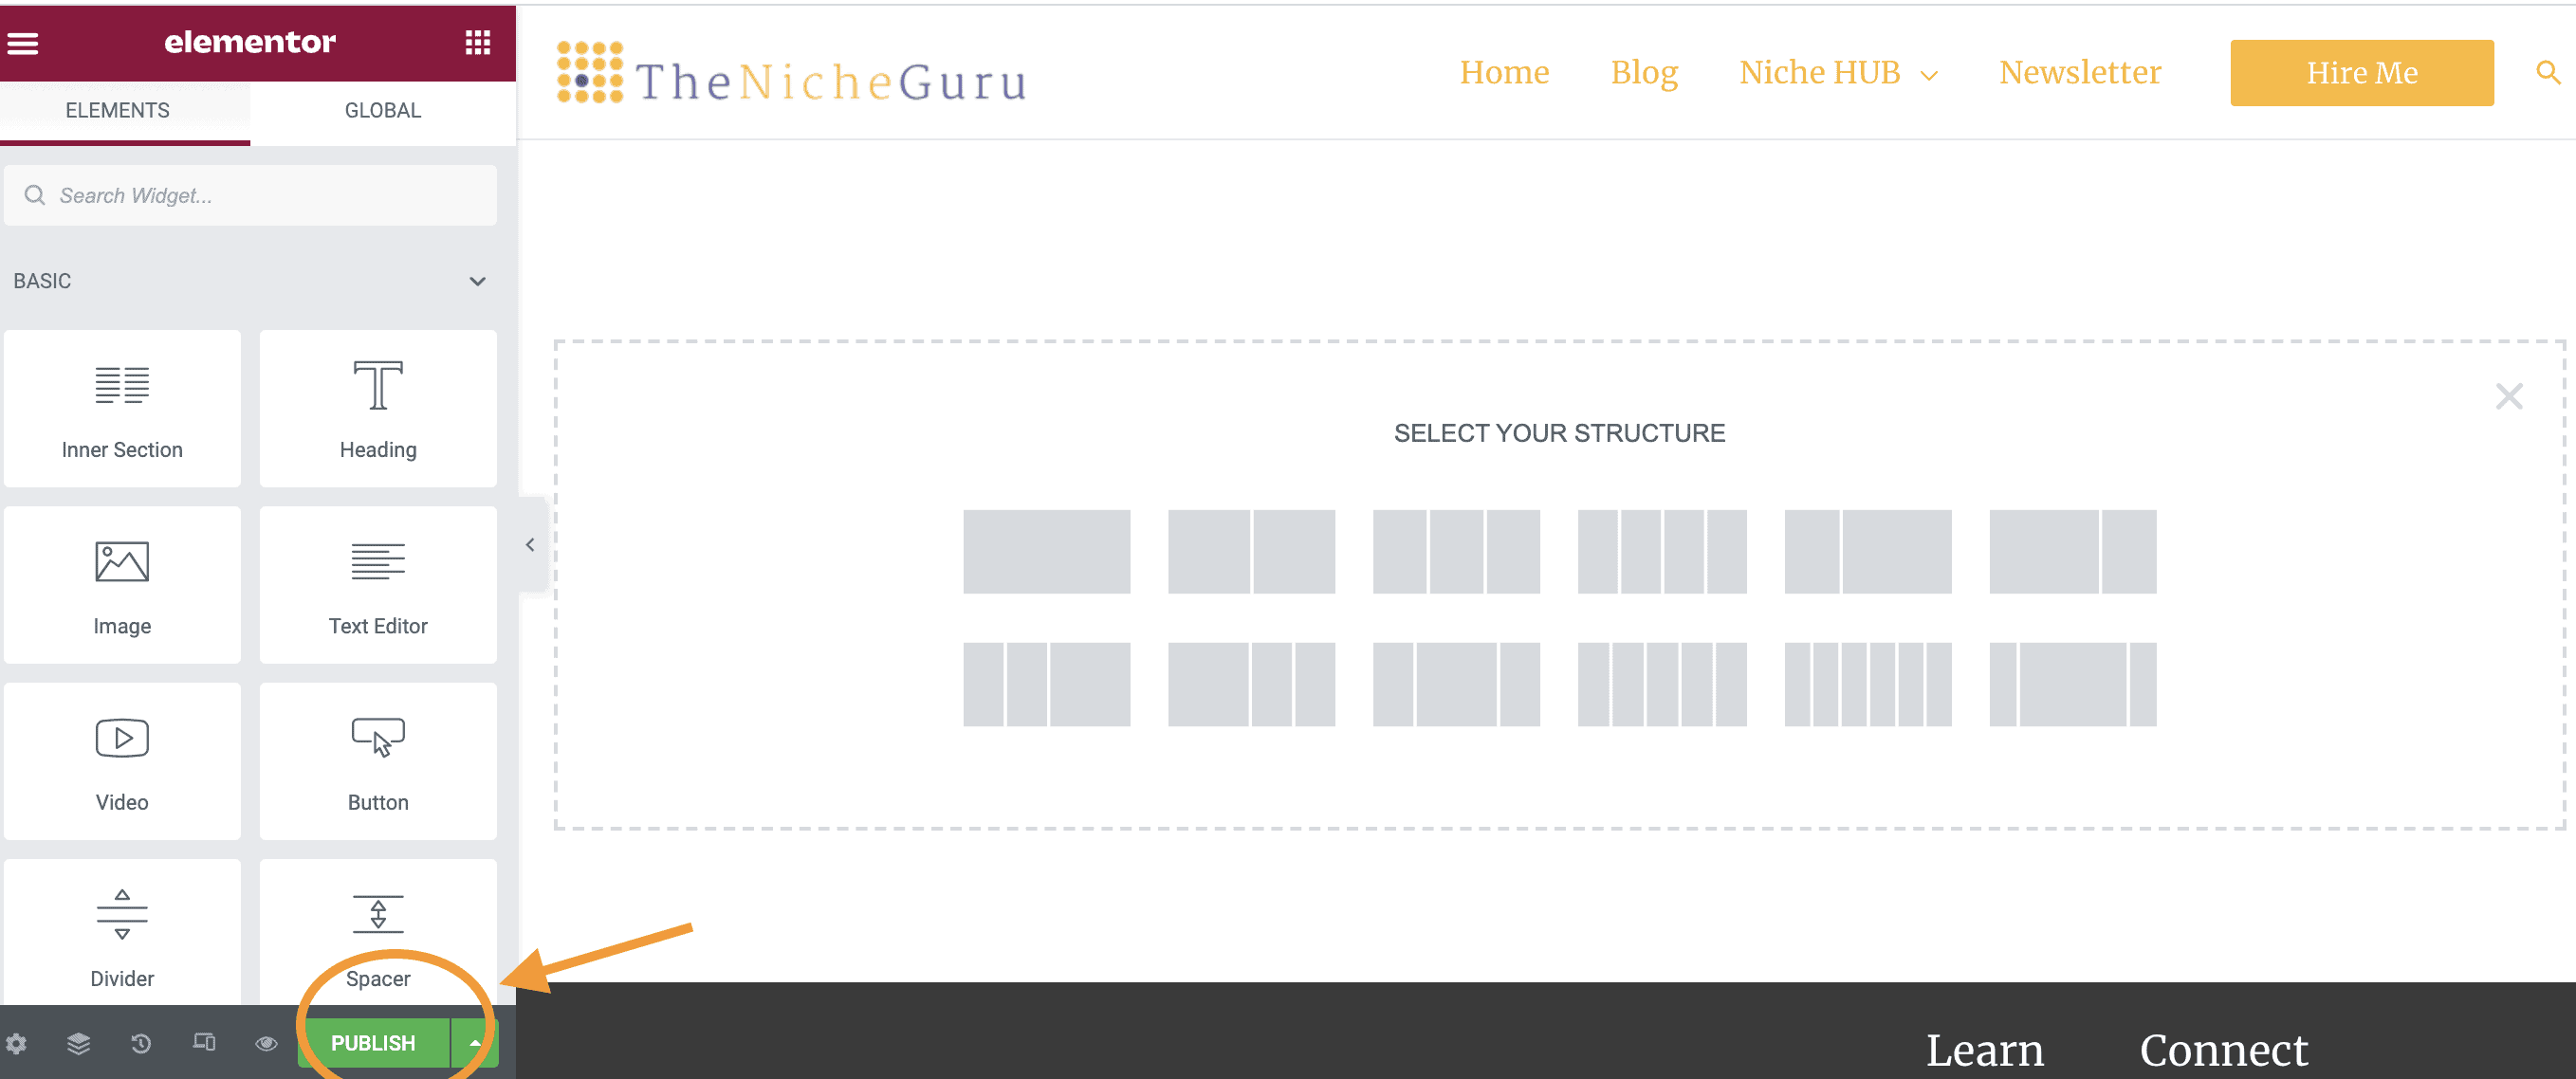Open the Navigator layers icon
Screen dimensions: 2576x1079
[x=78, y=1043]
